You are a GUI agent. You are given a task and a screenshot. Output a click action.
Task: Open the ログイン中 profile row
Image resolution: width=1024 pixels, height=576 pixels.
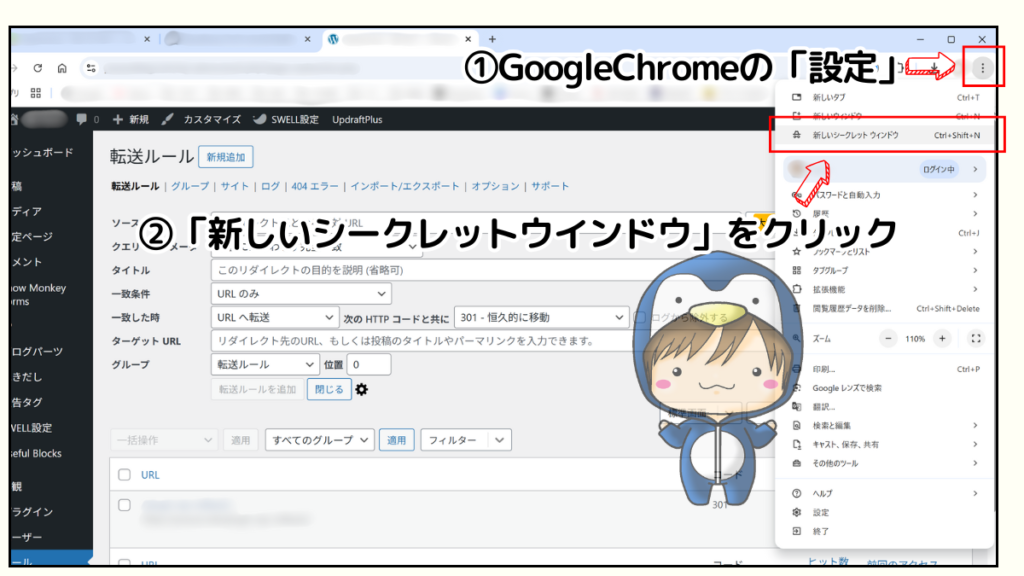885,169
